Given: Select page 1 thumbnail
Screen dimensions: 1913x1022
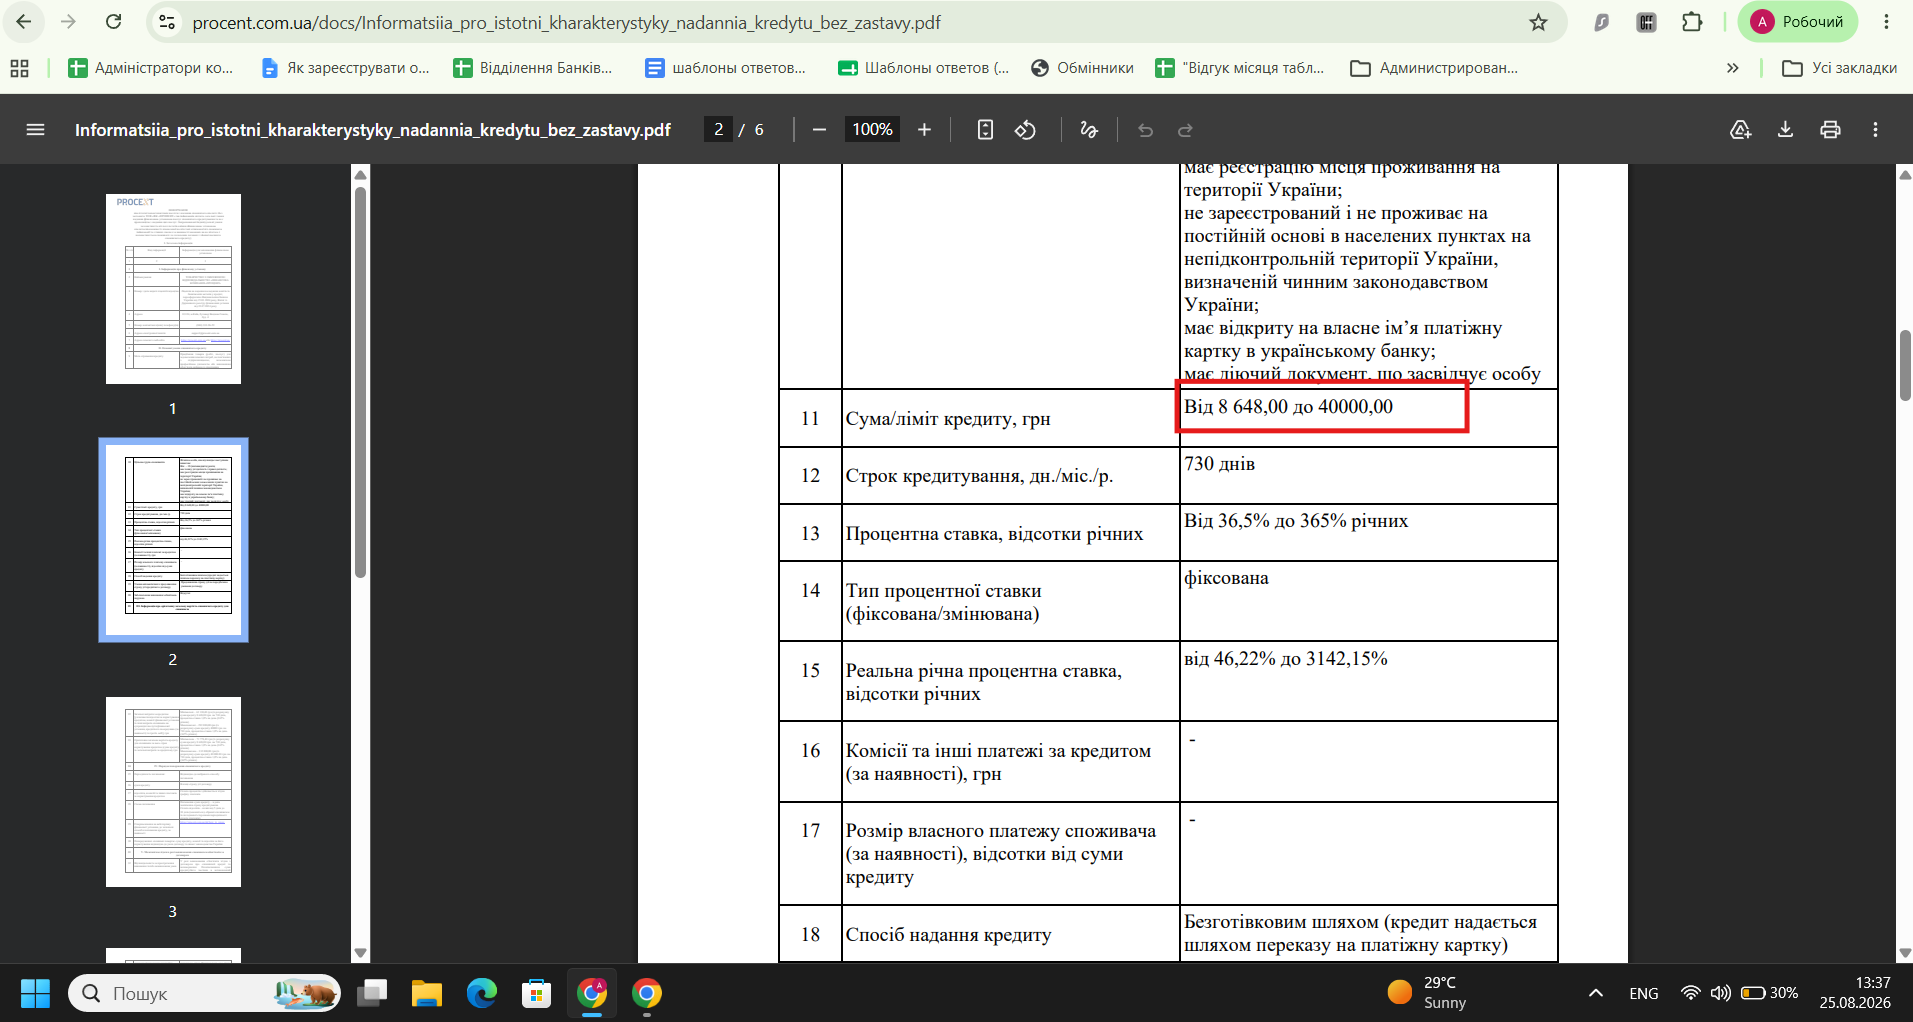Looking at the screenshot, I should [173, 289].
